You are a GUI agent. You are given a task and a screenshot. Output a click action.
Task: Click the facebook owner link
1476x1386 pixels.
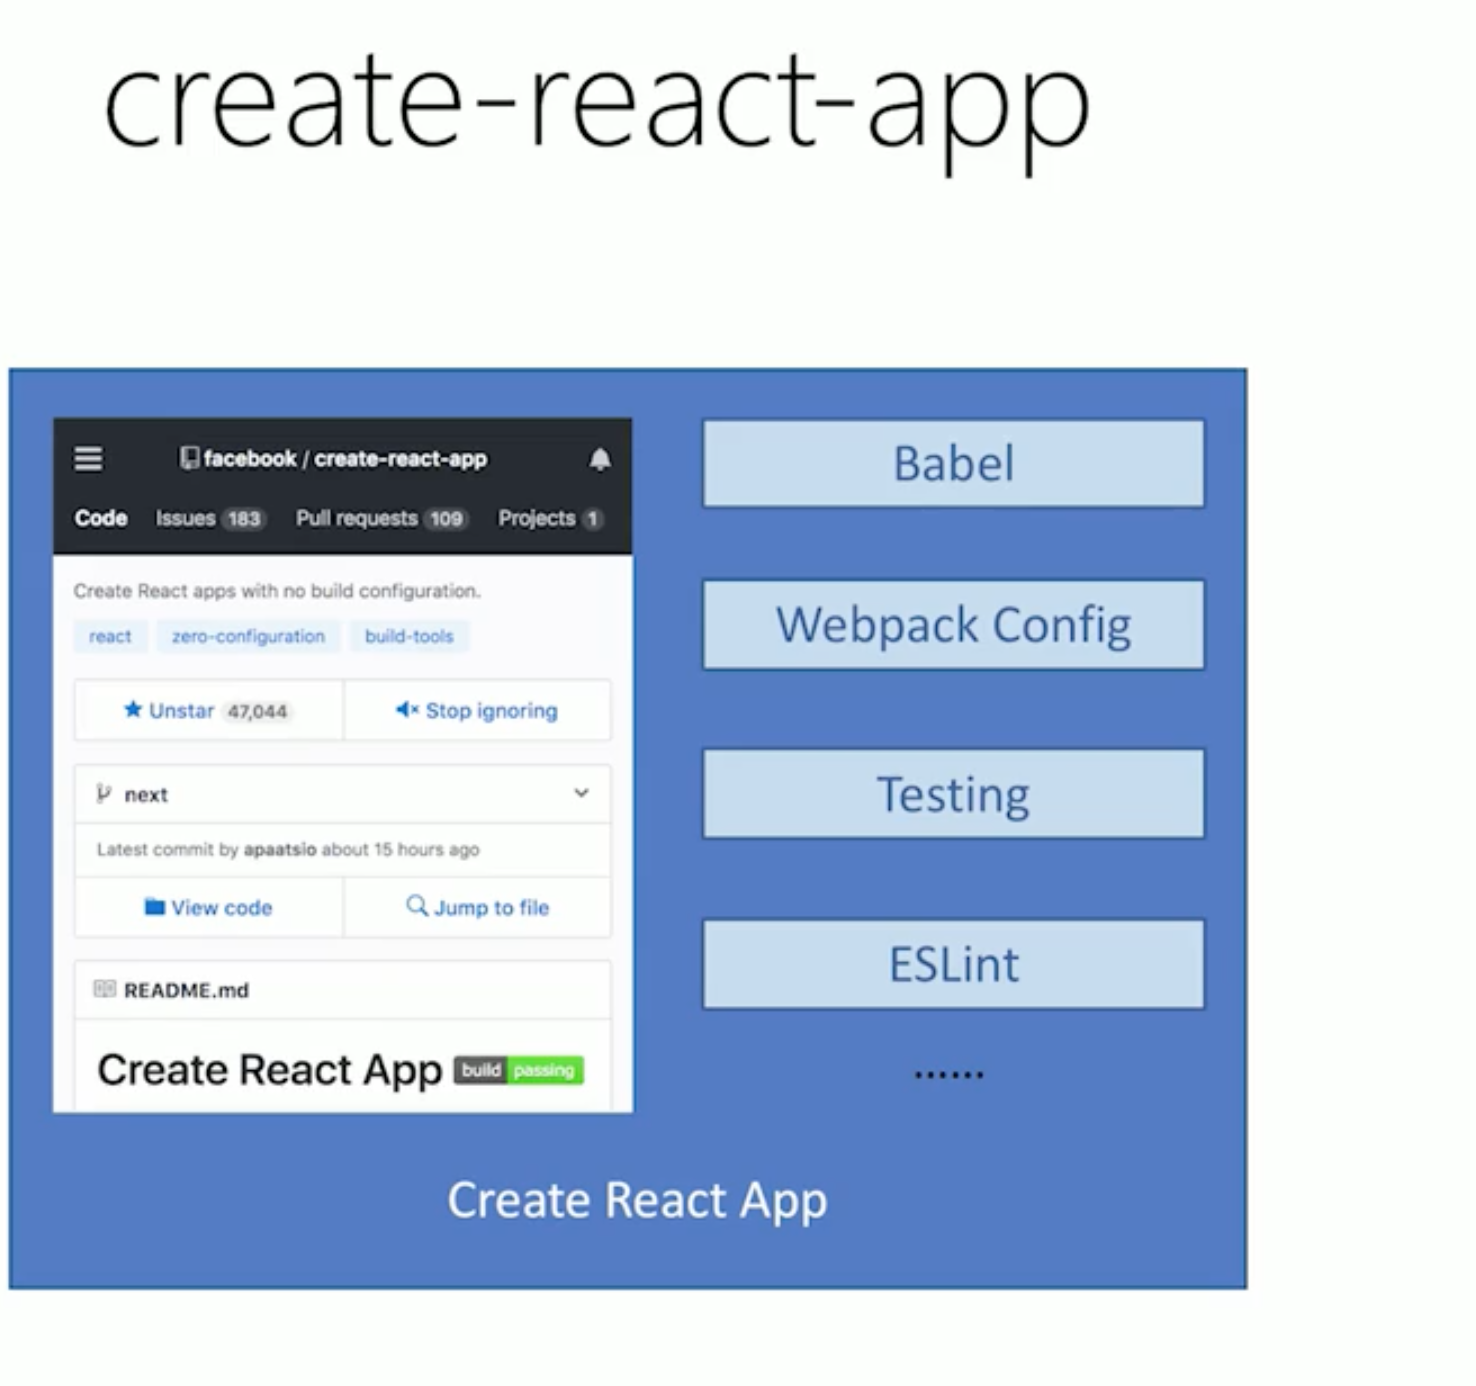(x=250, y=458)
